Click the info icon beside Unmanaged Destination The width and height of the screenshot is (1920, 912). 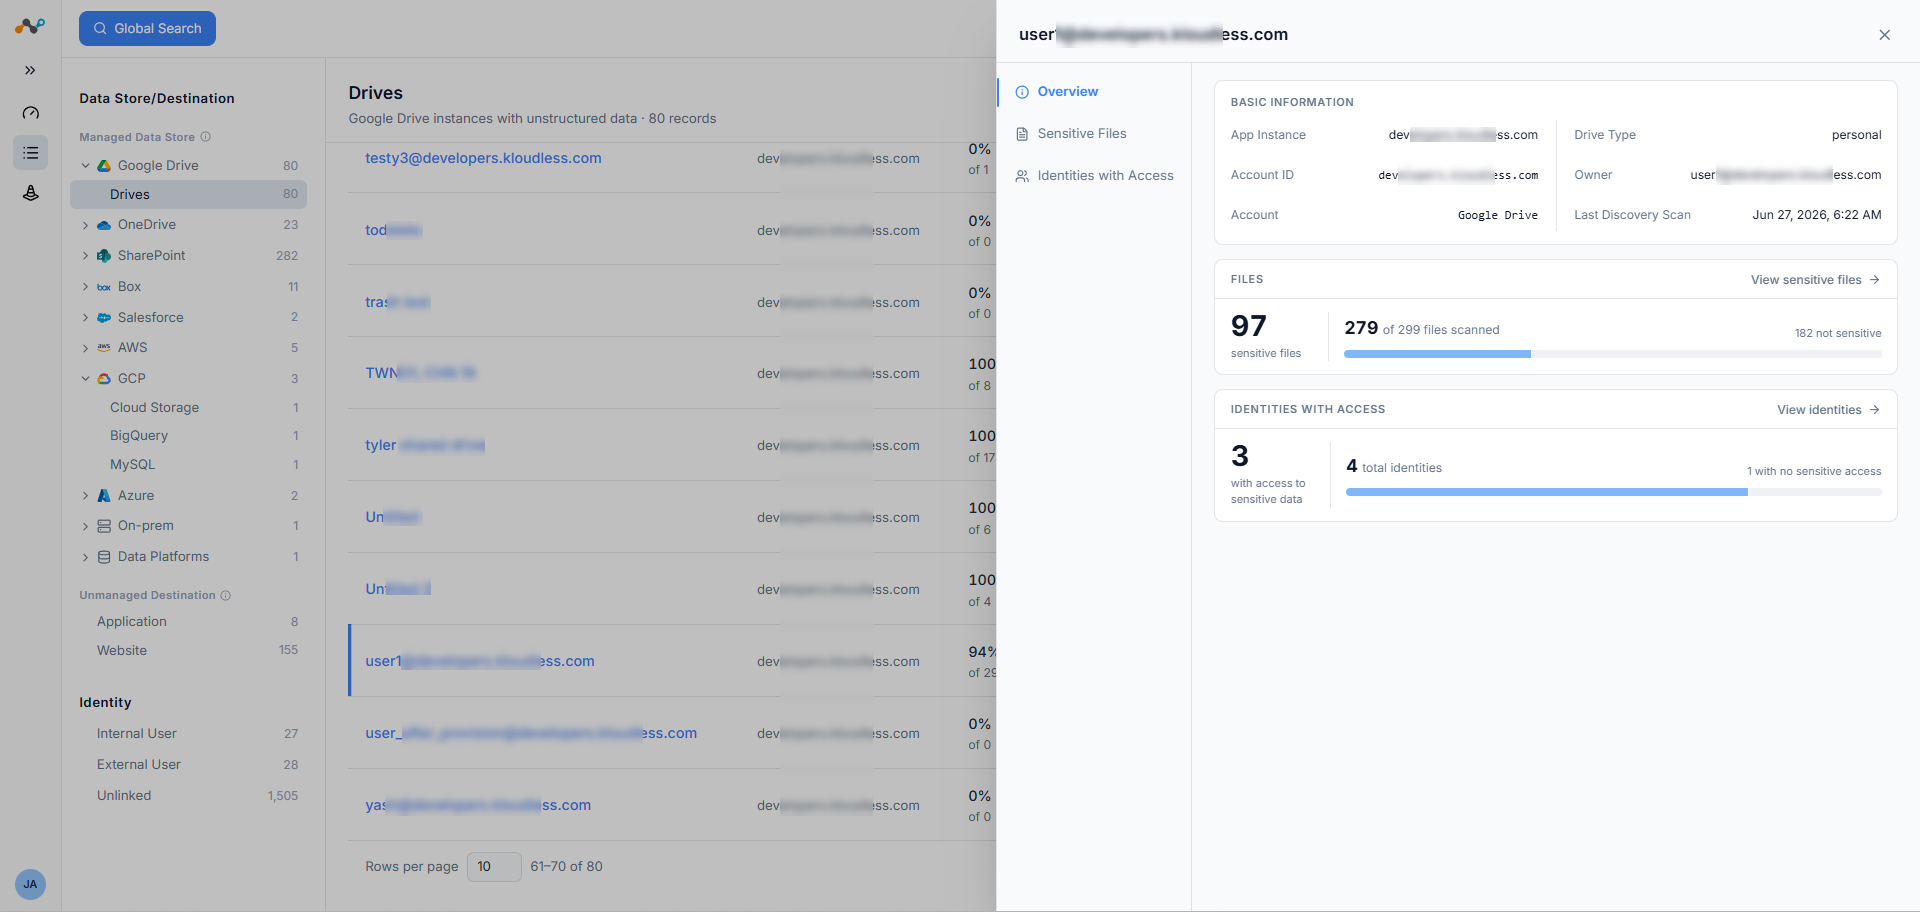pyautogui.click(x=225, y=595)
